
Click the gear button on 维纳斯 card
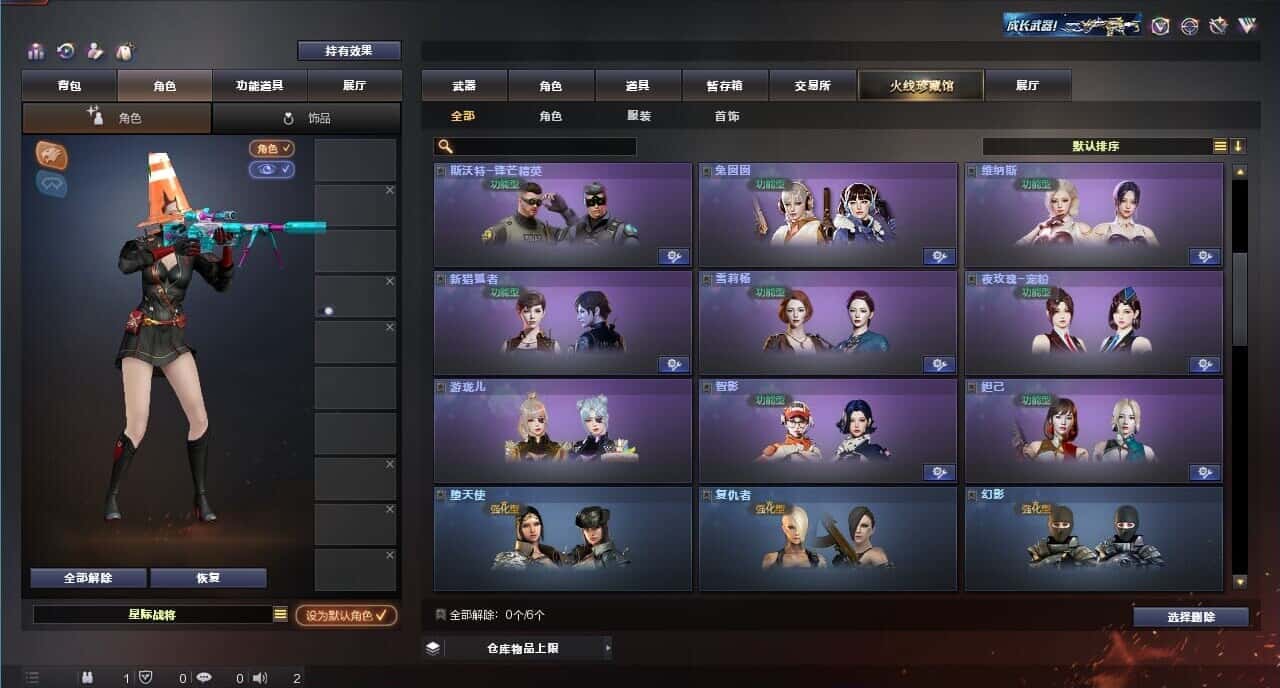pyautogui.click(x=1204, y=257)
